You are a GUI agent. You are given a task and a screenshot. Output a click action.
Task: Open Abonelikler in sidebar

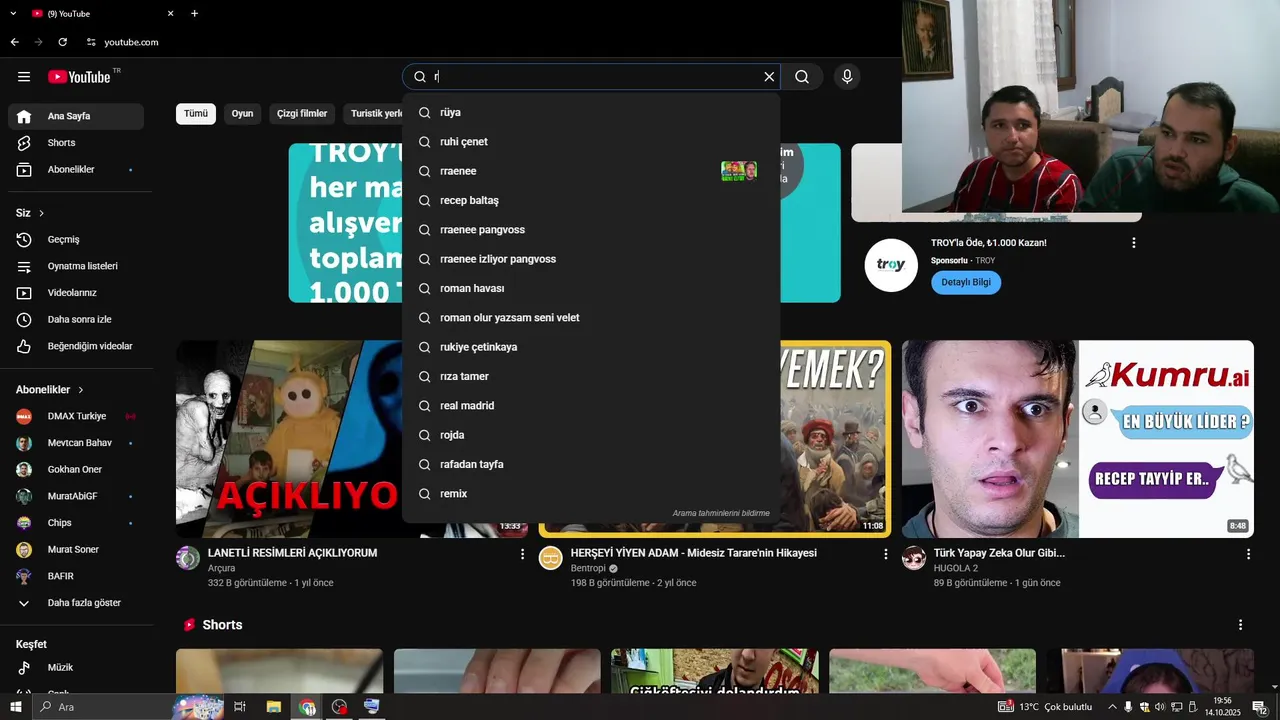[x=76, y=170]
